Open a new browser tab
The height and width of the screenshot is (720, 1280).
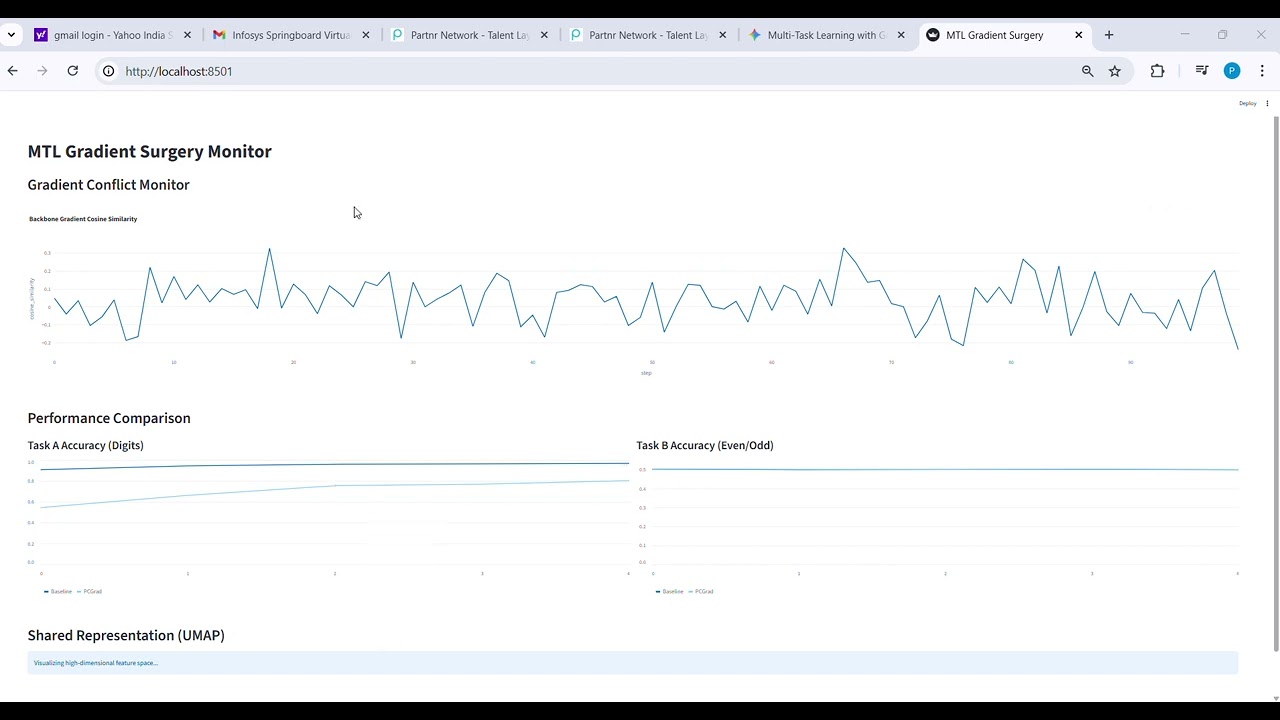1109,35
